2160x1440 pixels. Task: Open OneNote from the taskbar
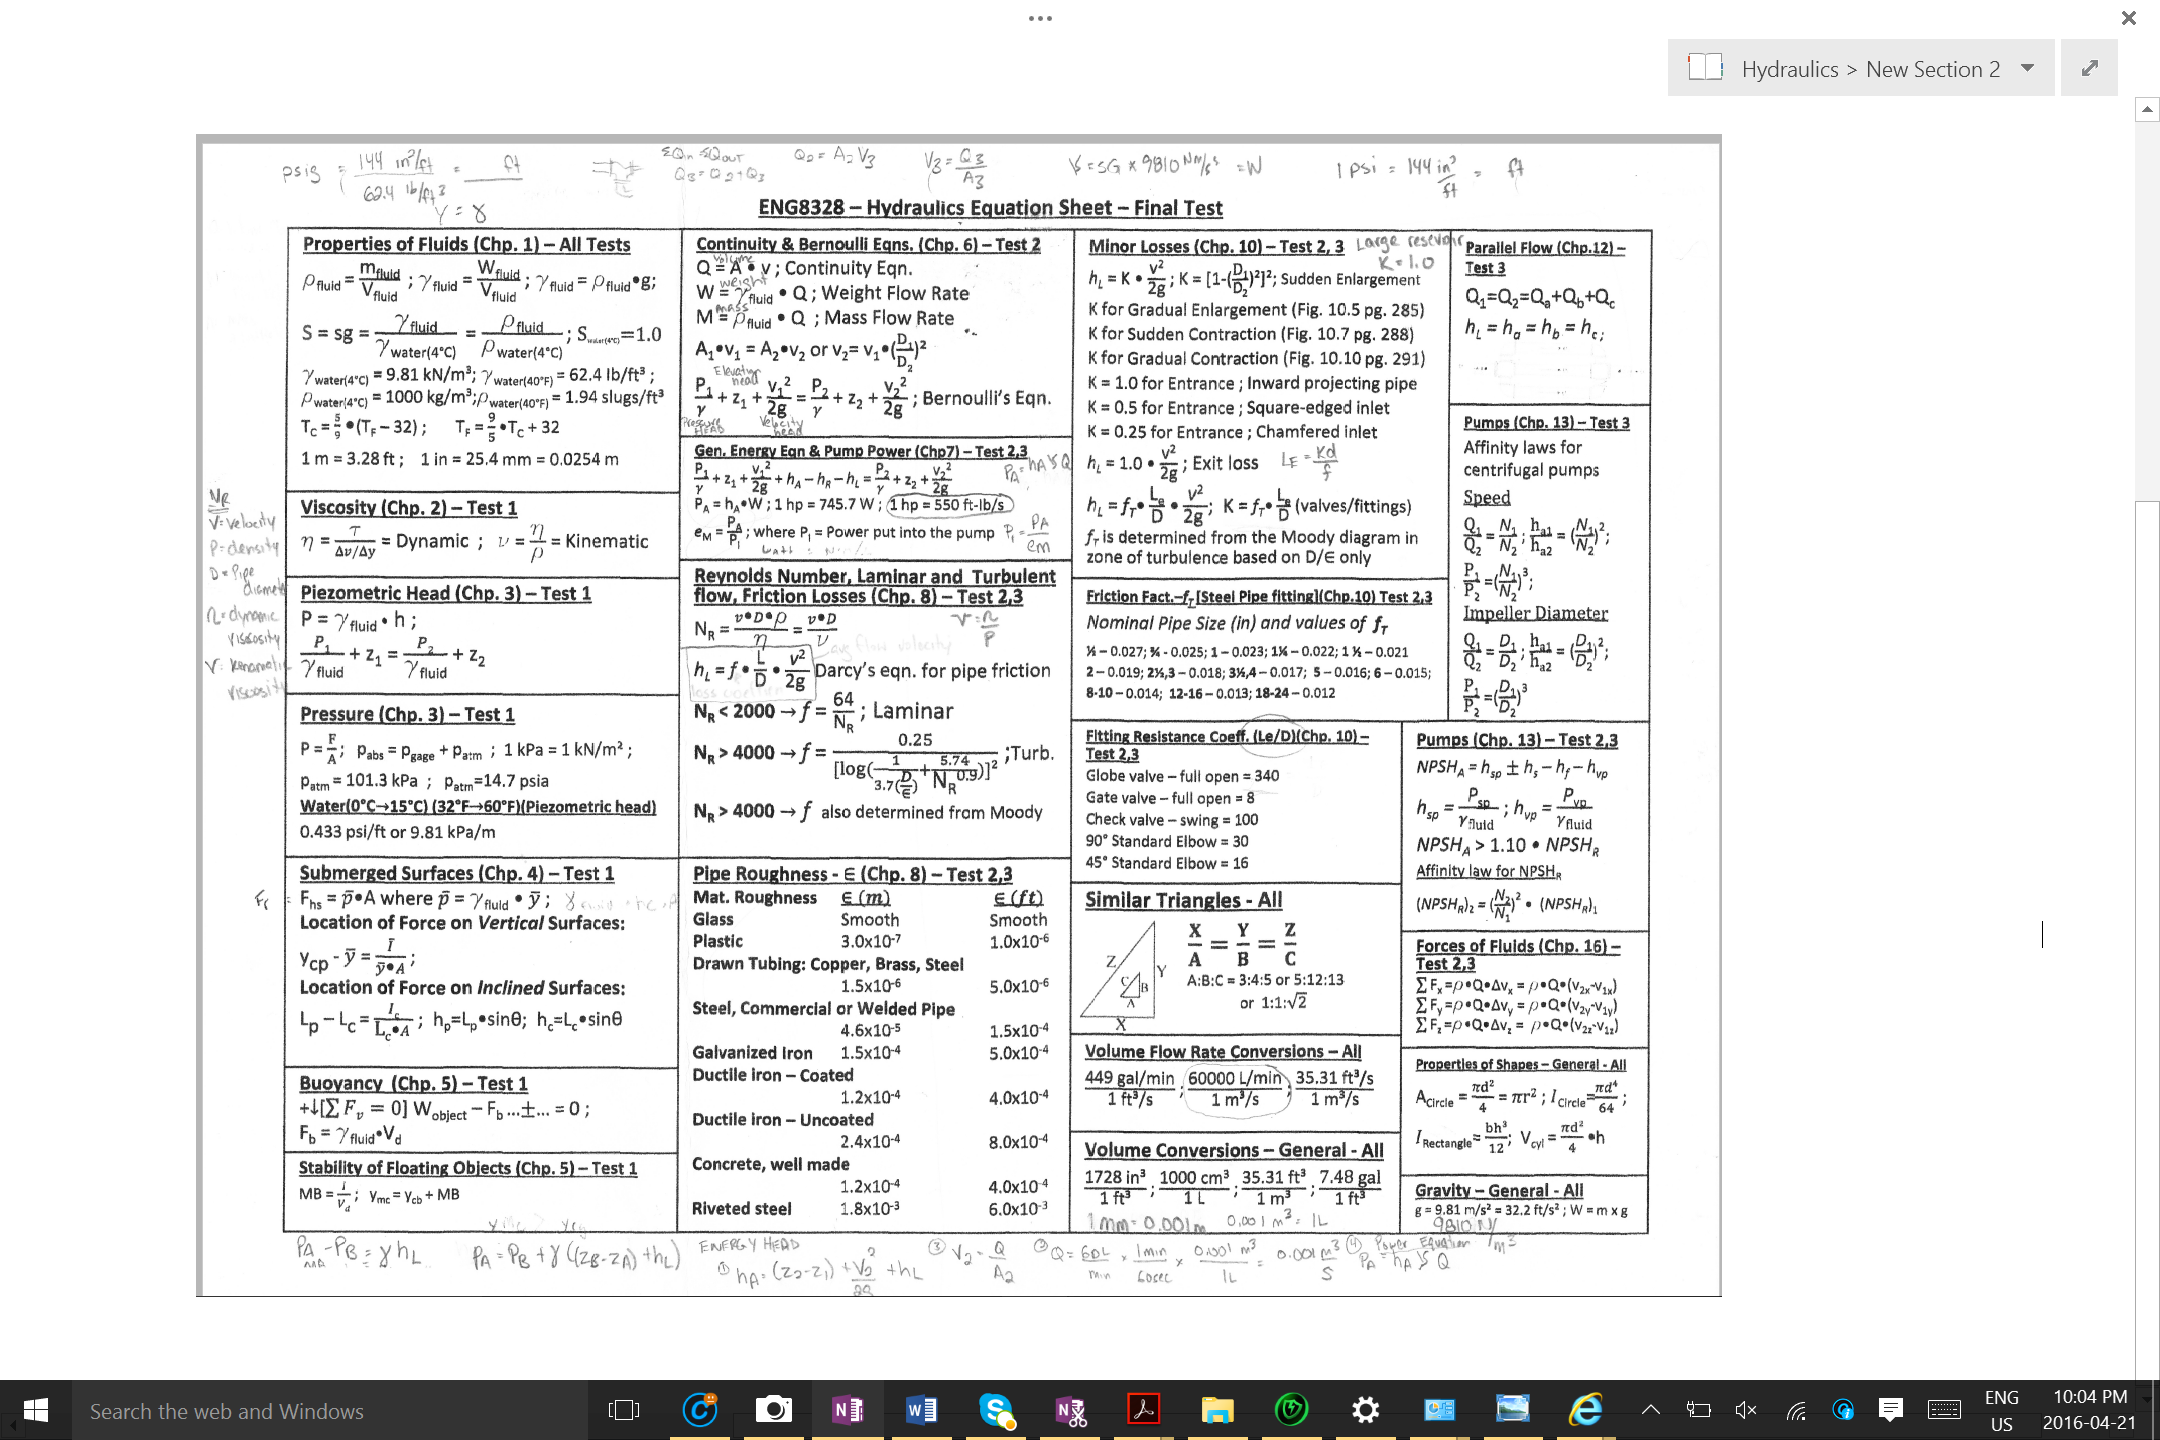click(x=848, y=1409)
